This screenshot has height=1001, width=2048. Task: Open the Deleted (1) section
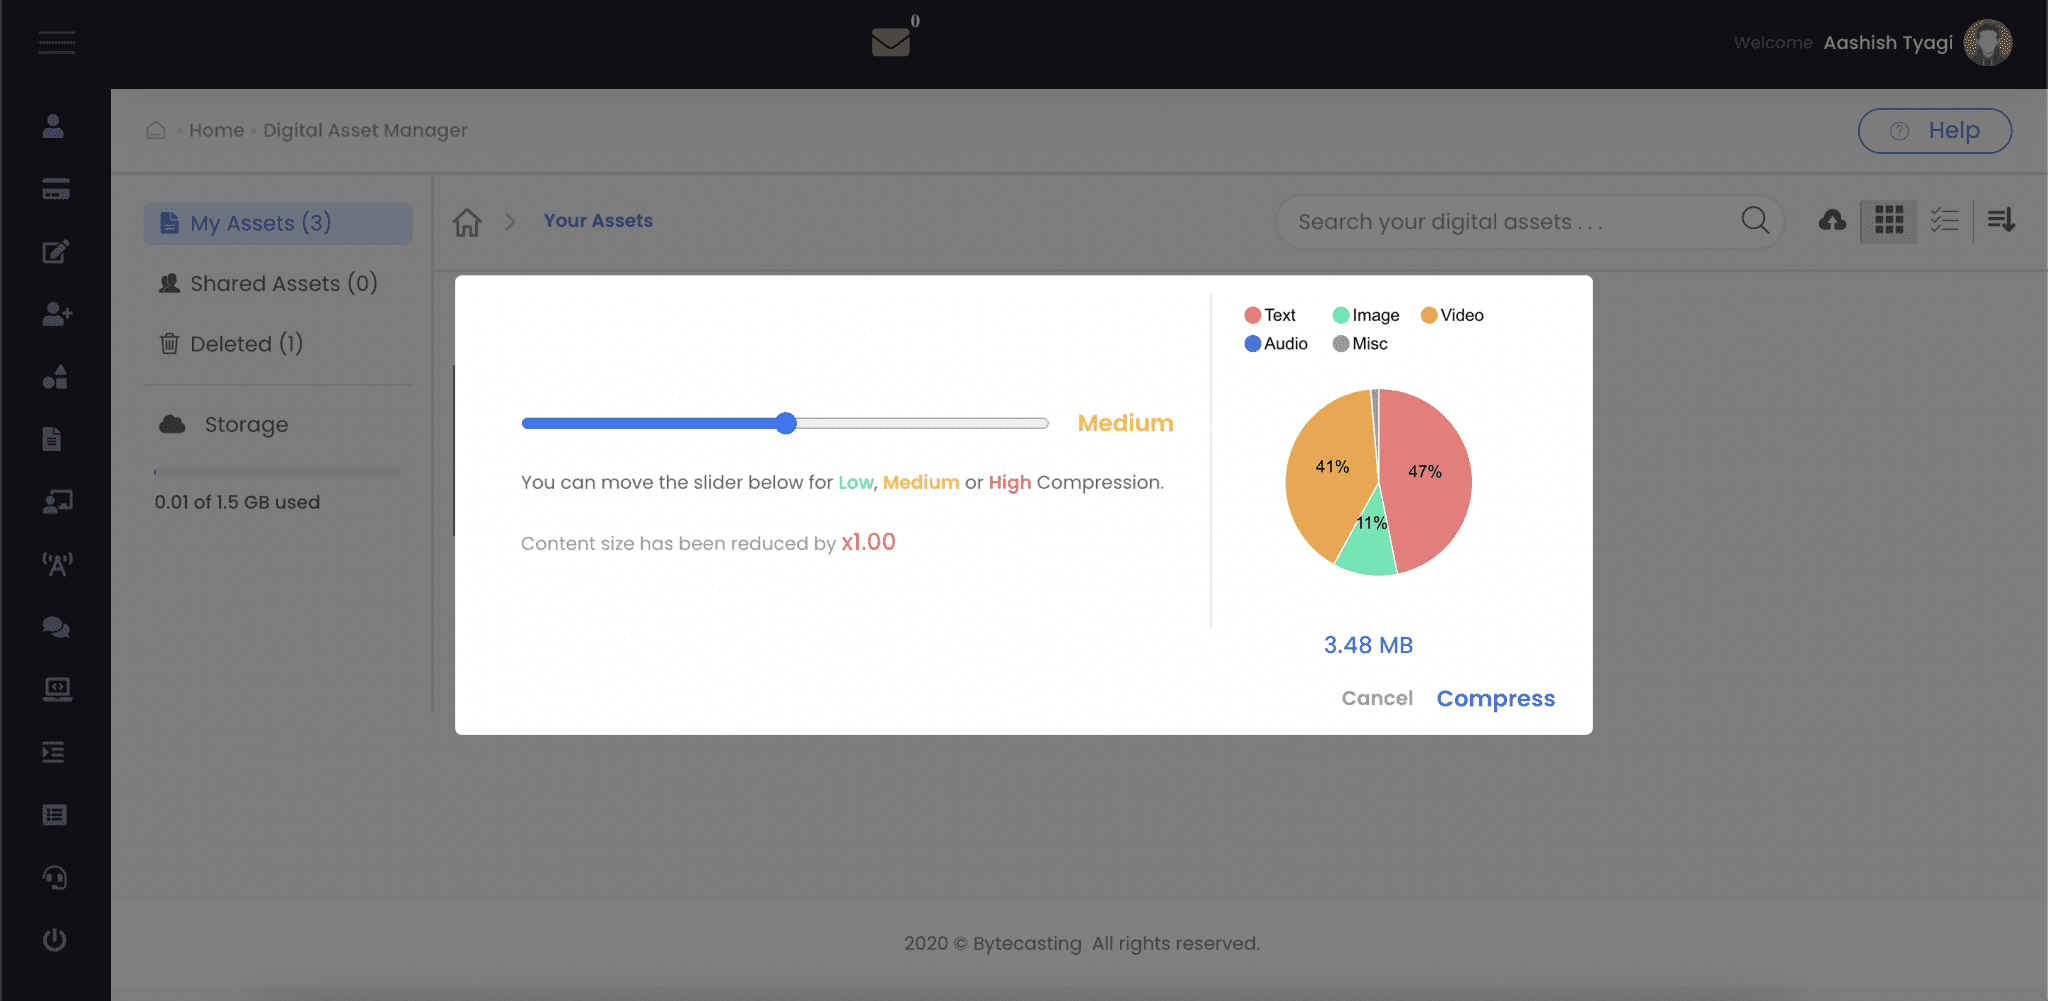(246, 343)
